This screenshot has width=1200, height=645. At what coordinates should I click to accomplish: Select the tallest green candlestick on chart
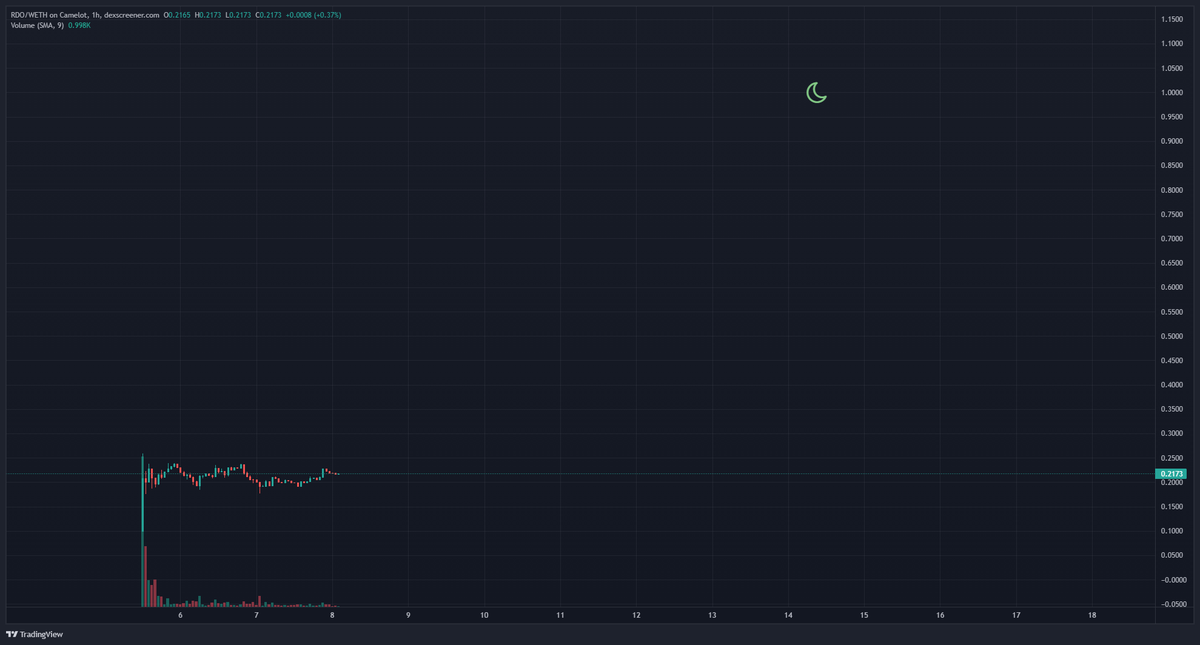tap(142, 490)
